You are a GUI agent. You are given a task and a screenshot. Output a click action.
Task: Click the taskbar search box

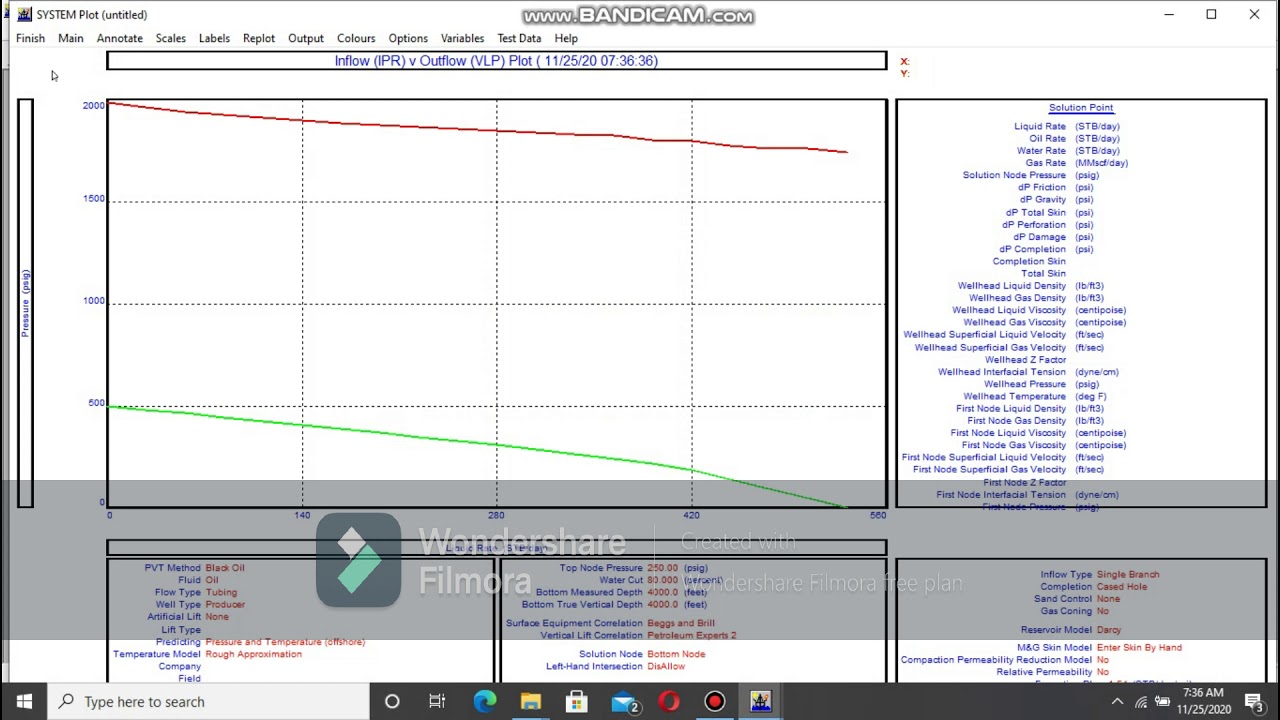pos(208,702)
